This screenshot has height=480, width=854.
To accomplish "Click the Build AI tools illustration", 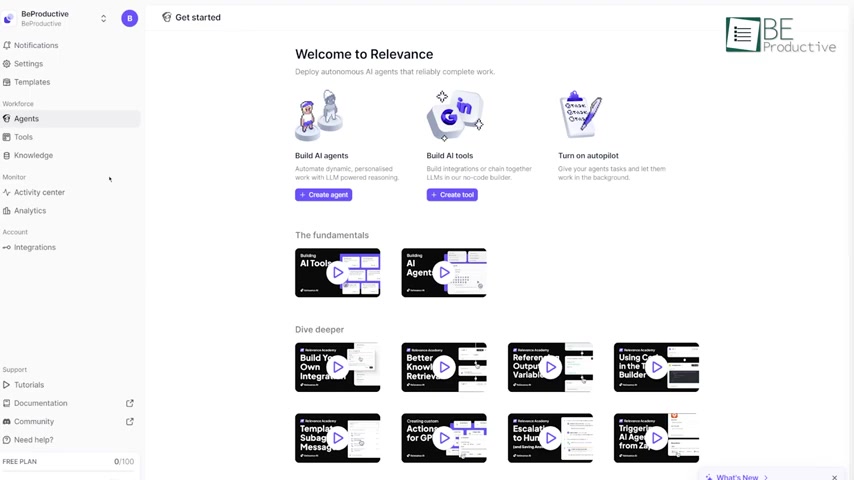I will [x=455, y=116].
